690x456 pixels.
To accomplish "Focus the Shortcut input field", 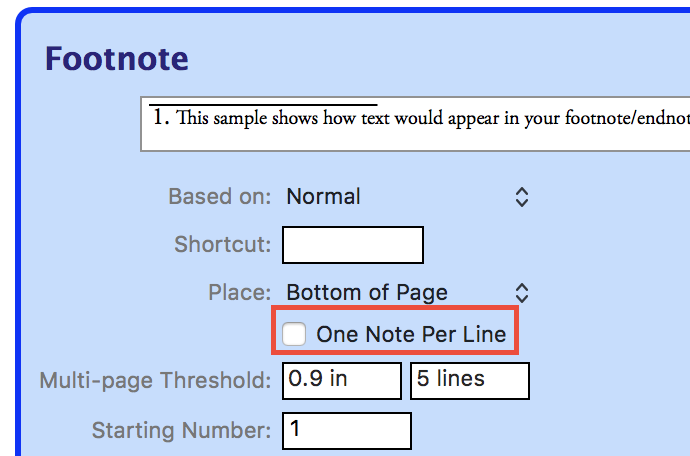I will pos(353,245).
